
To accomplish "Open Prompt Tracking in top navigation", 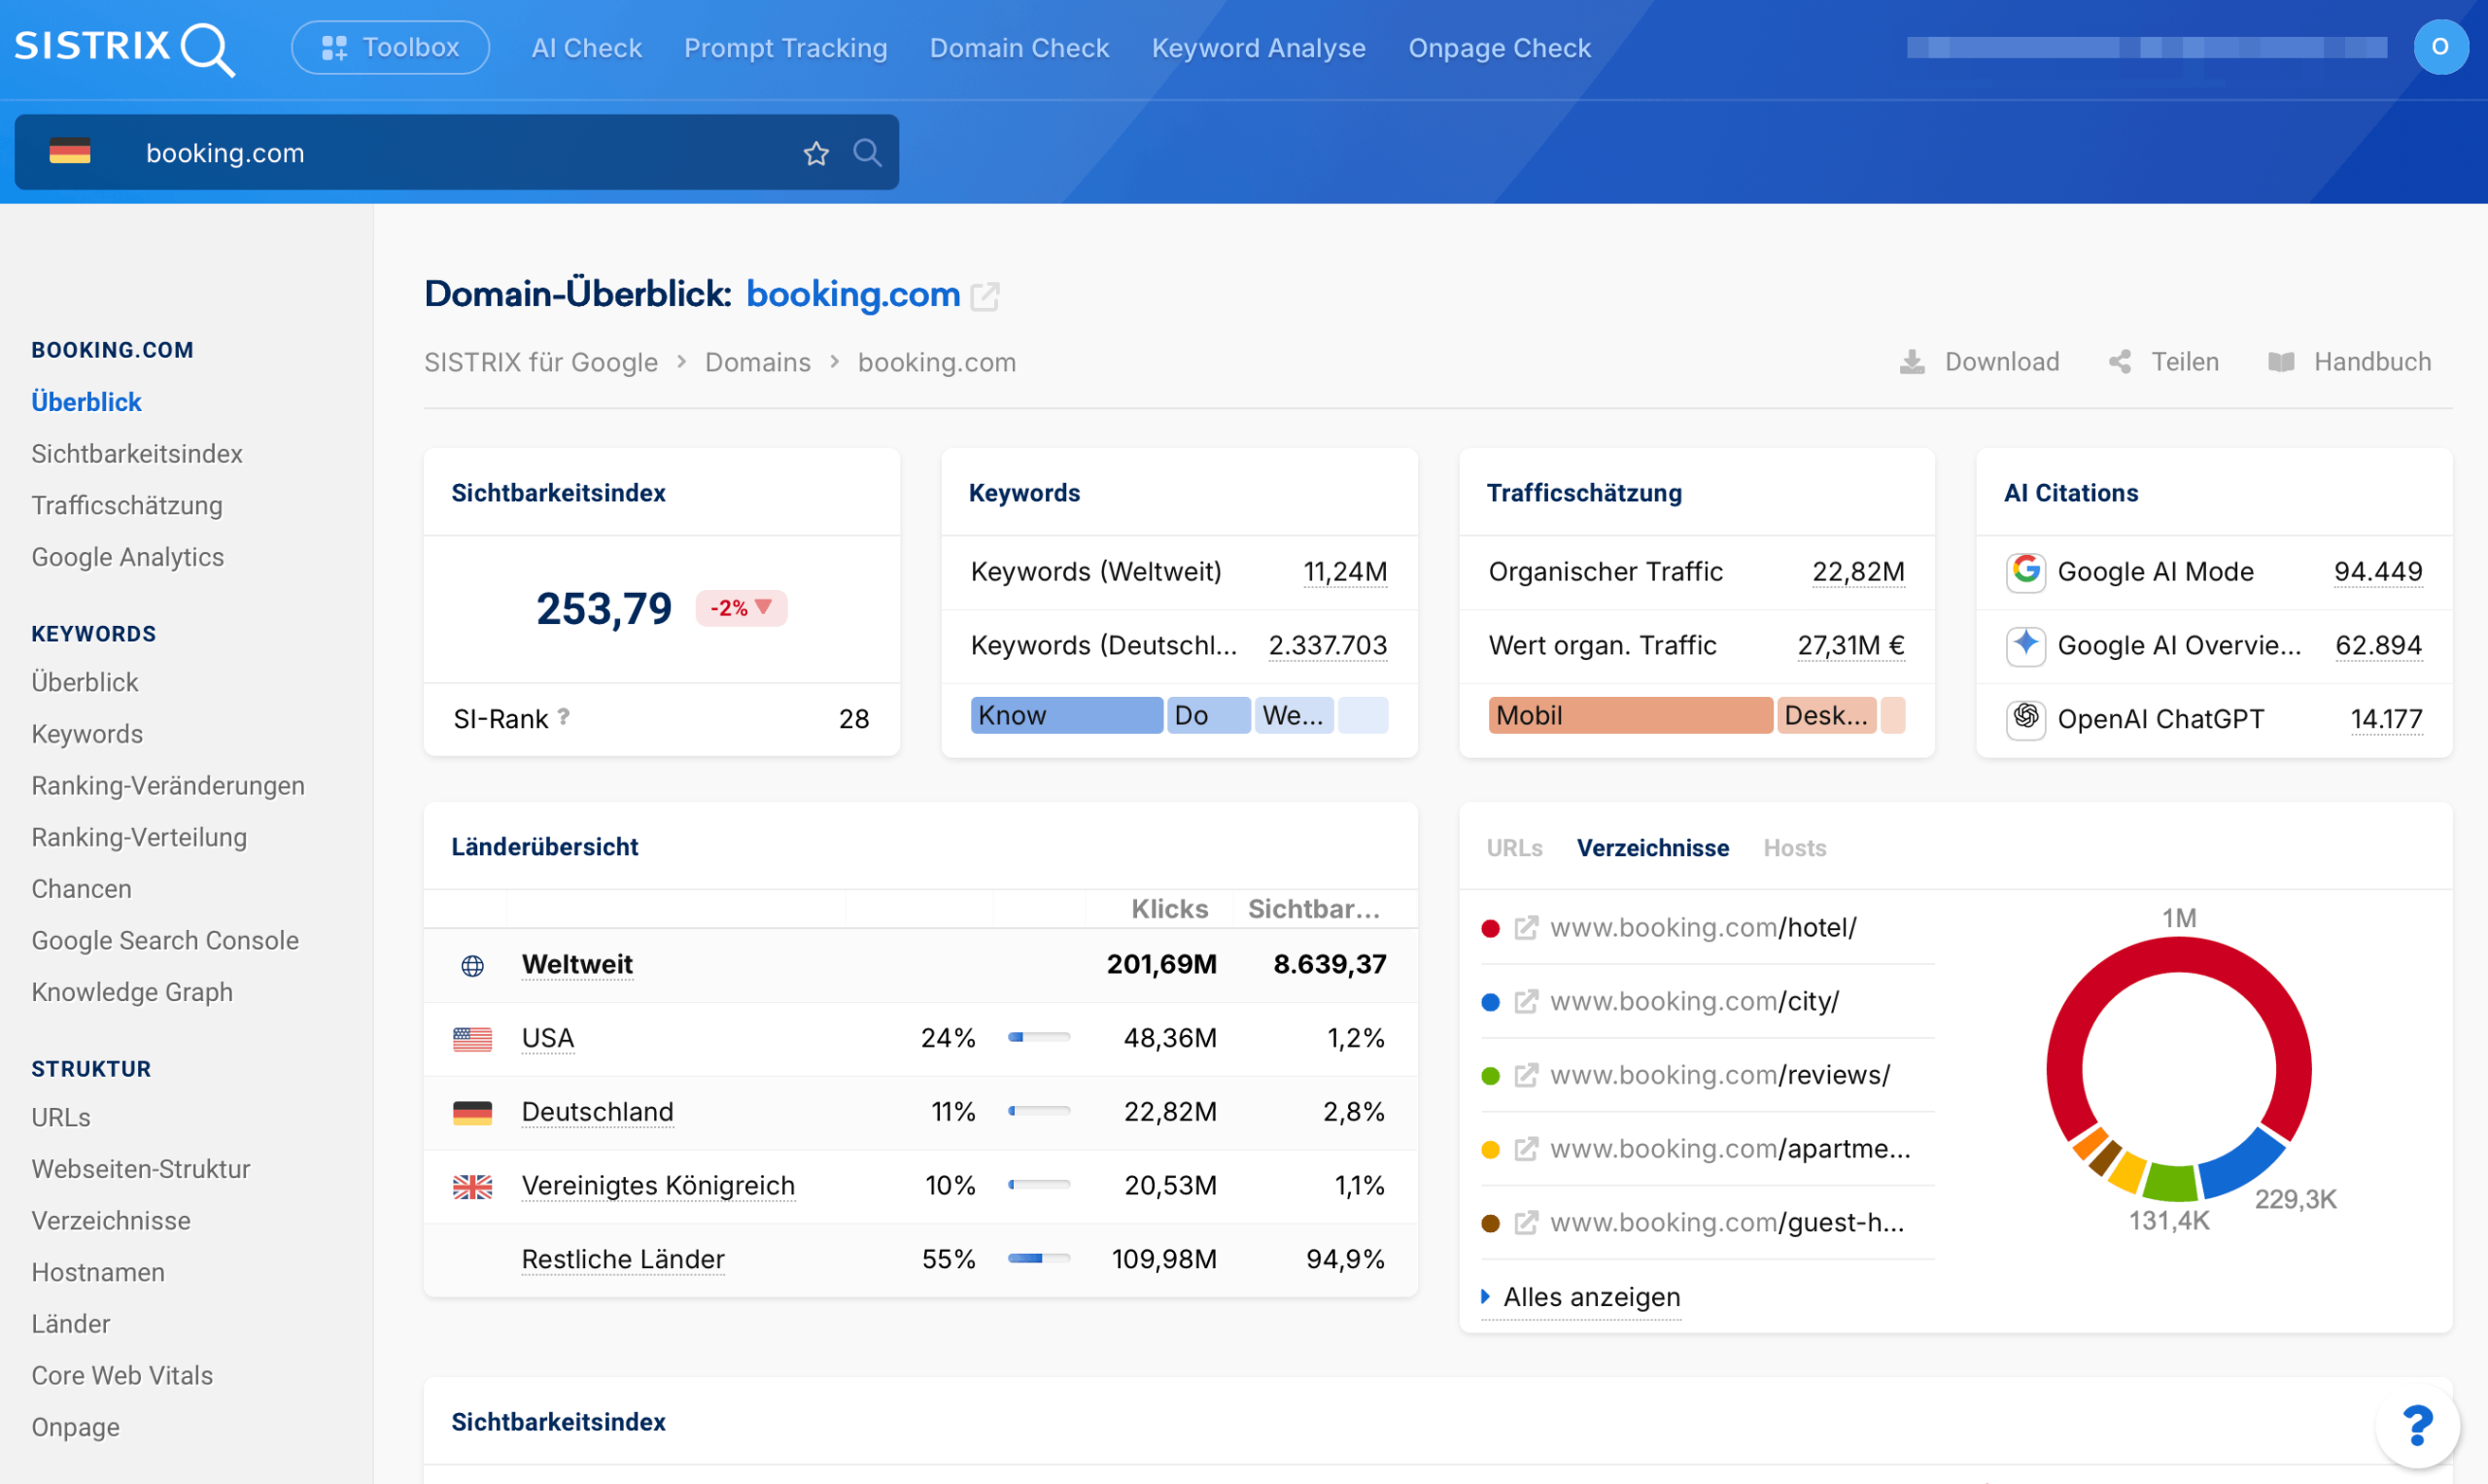I will click(x=786, y=48).
